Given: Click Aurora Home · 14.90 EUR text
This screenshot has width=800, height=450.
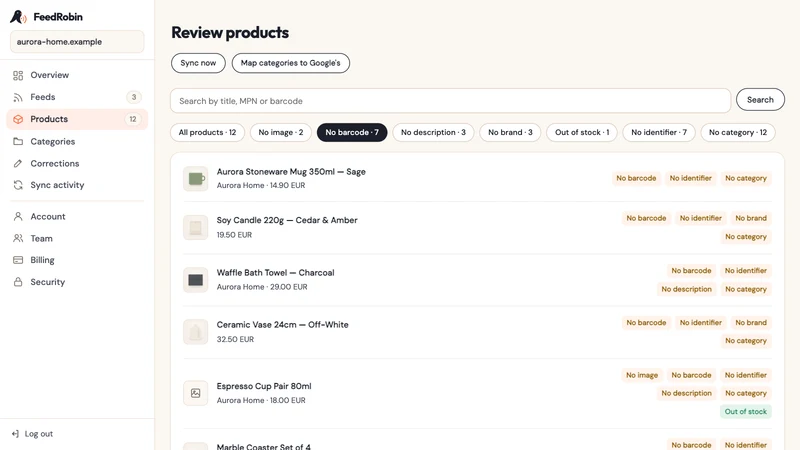Looking at the screenshot, I should pos(261,186).
